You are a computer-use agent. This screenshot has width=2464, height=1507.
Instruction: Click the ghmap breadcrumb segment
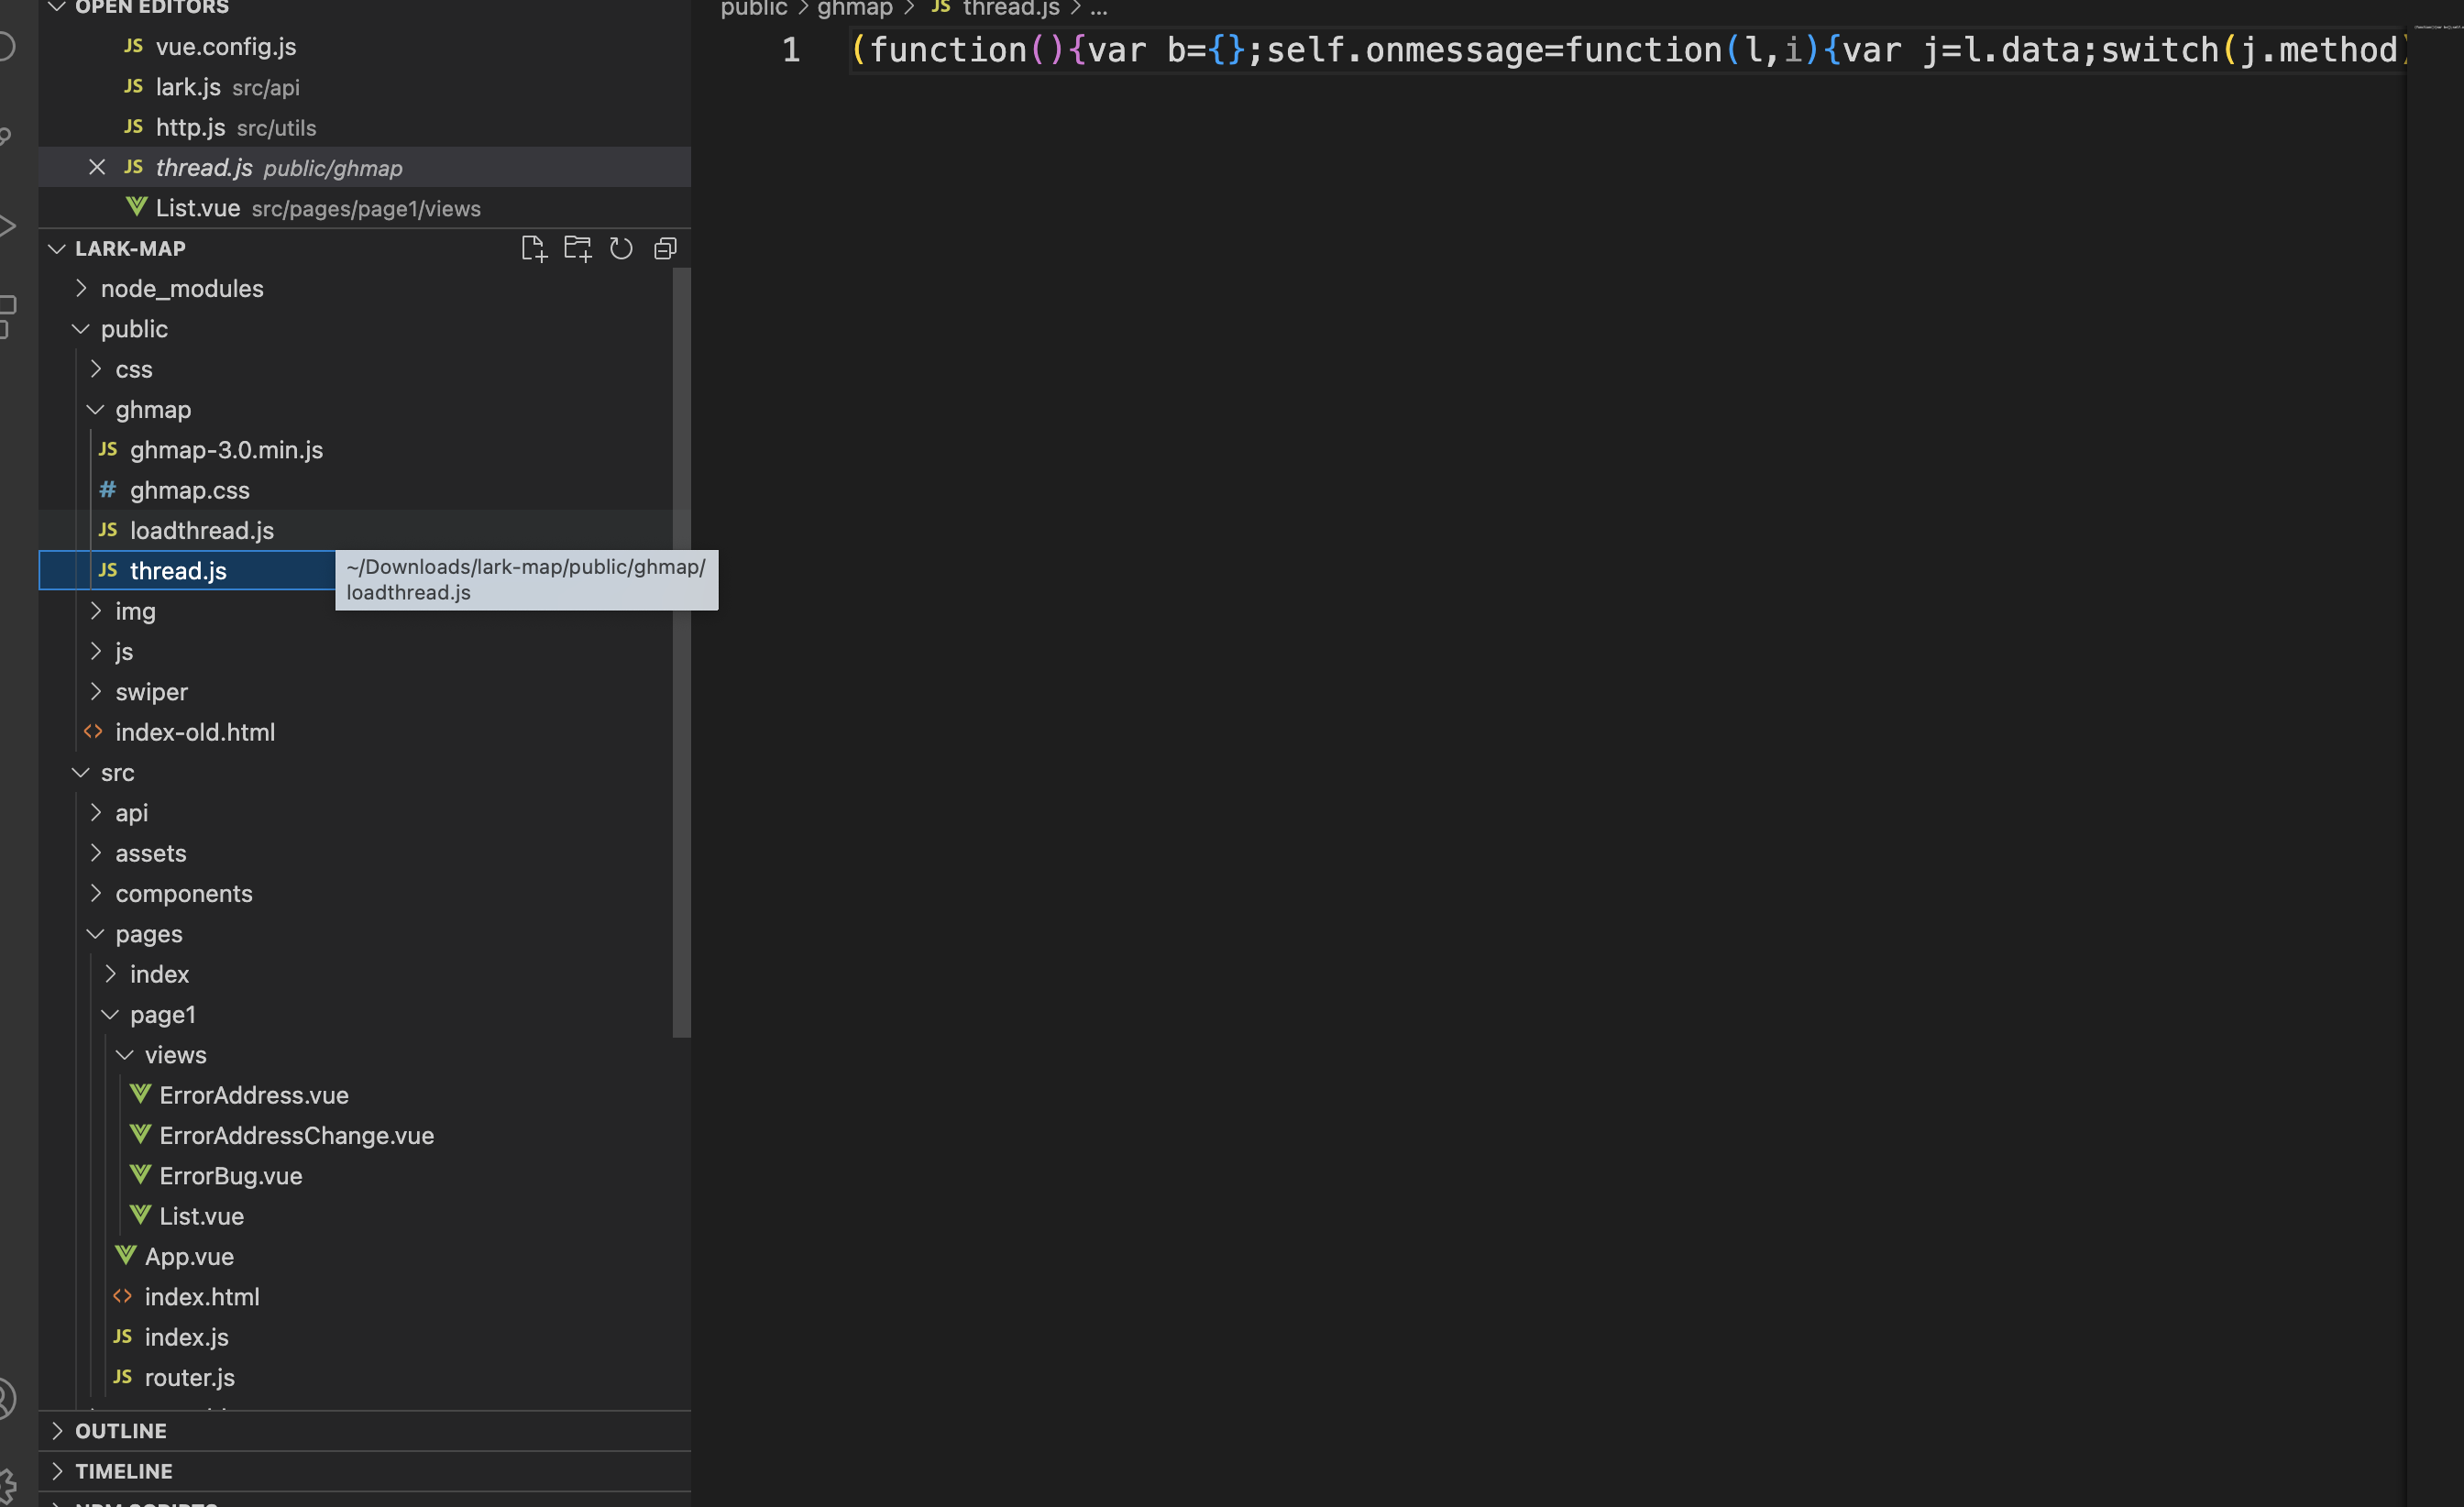855,8
